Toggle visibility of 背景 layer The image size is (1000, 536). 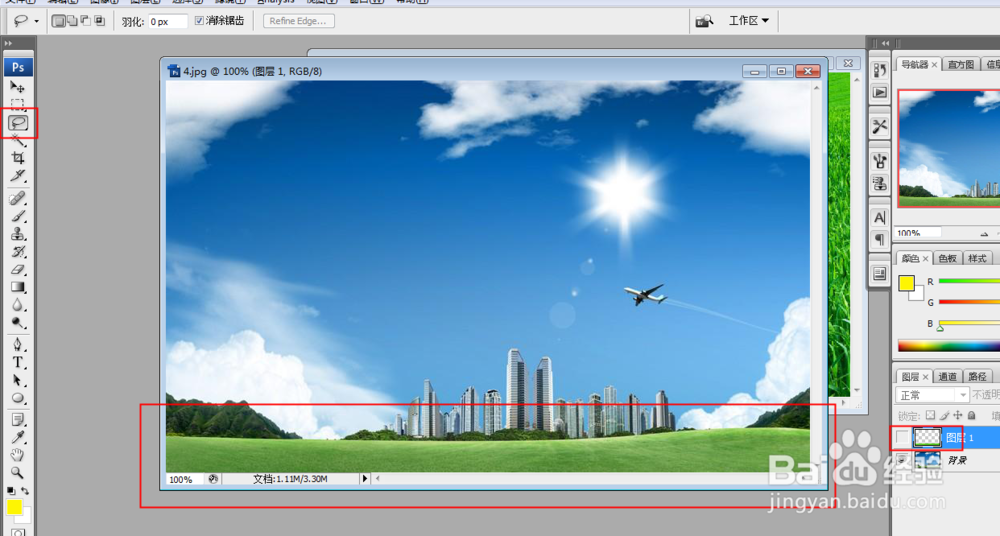pos(901,459)
